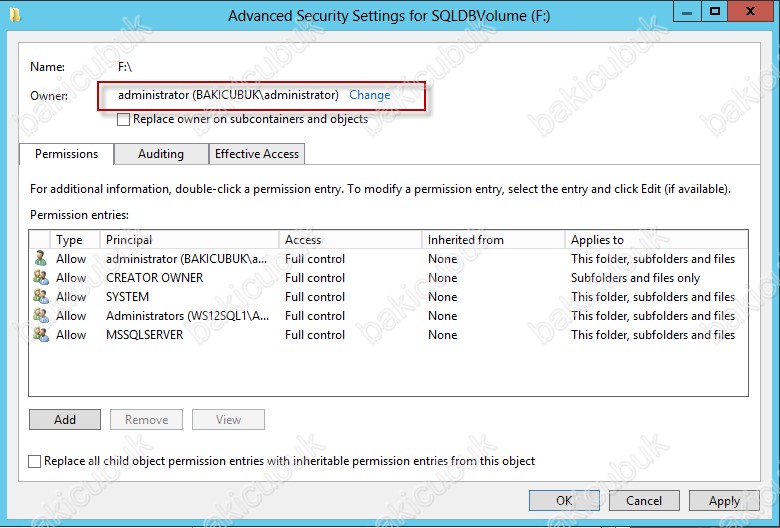Image resolution: width=780 pixels, height=528 pixels.
Task: Click the Change owner link
Action: click(370, 95)
